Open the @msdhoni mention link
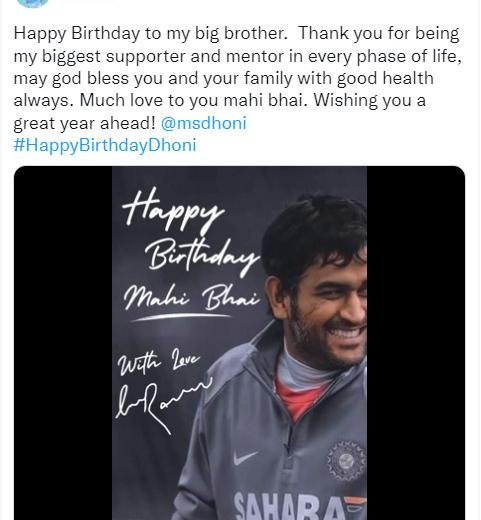 [x=203, y=123]
